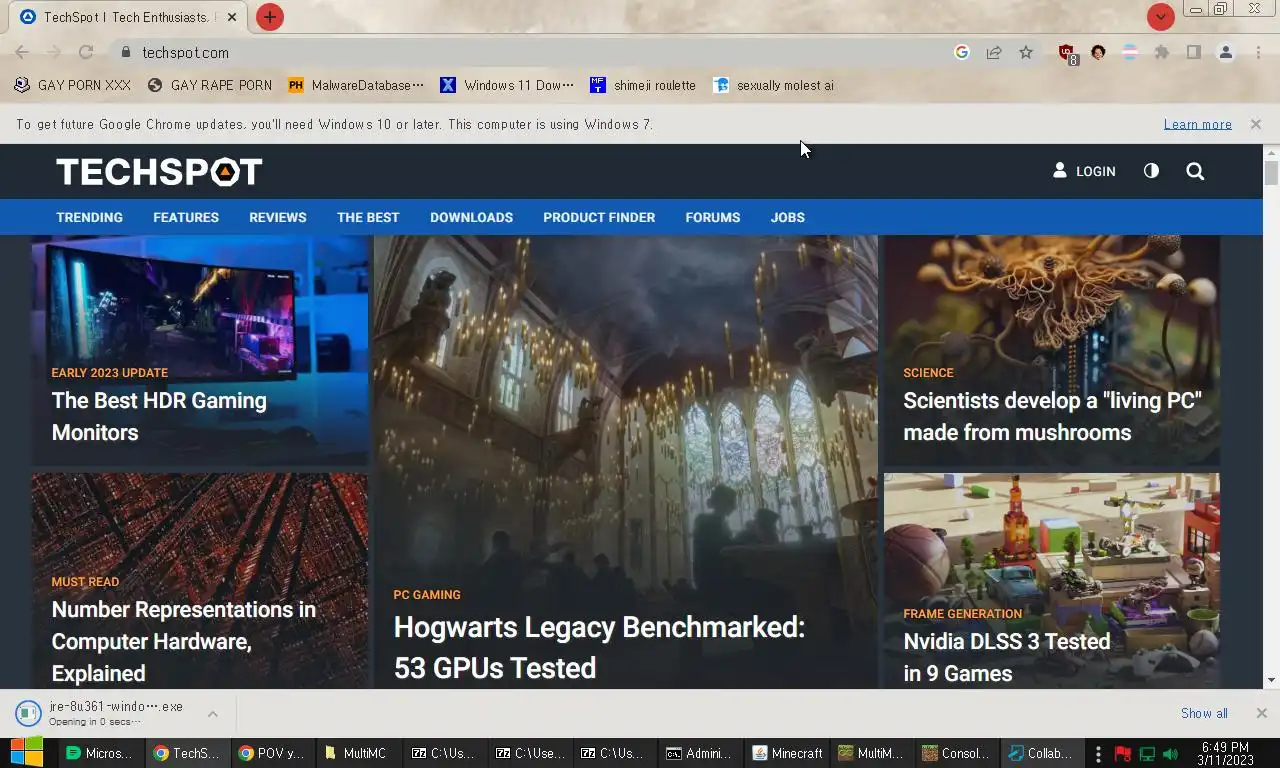Open 'Nvidia DLSS 3 Tested in 9 Games'
Image resolution: width=1280 pixels, height=768 pixels.
(x=1007, y=657)
